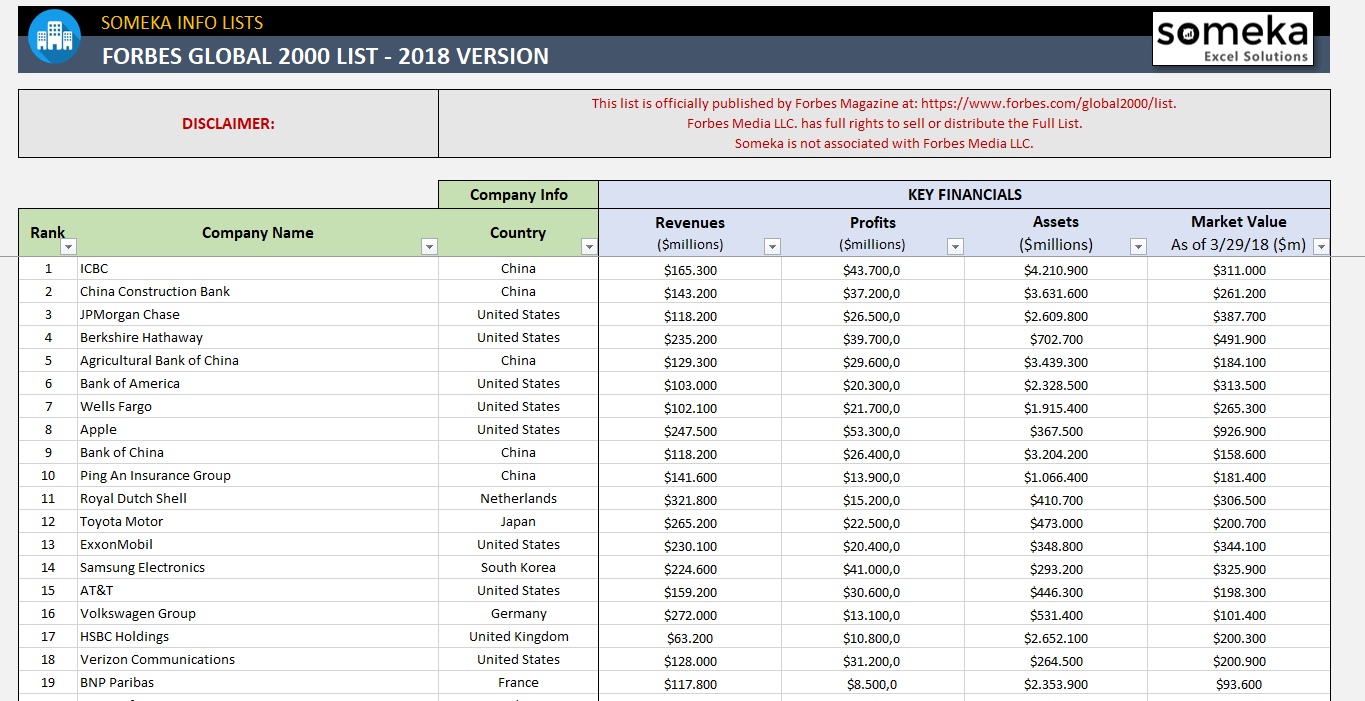Viewport: 1365px width, 701px height.
Task: Select the China Construction Bank cell
Action: tap(258, 292)
